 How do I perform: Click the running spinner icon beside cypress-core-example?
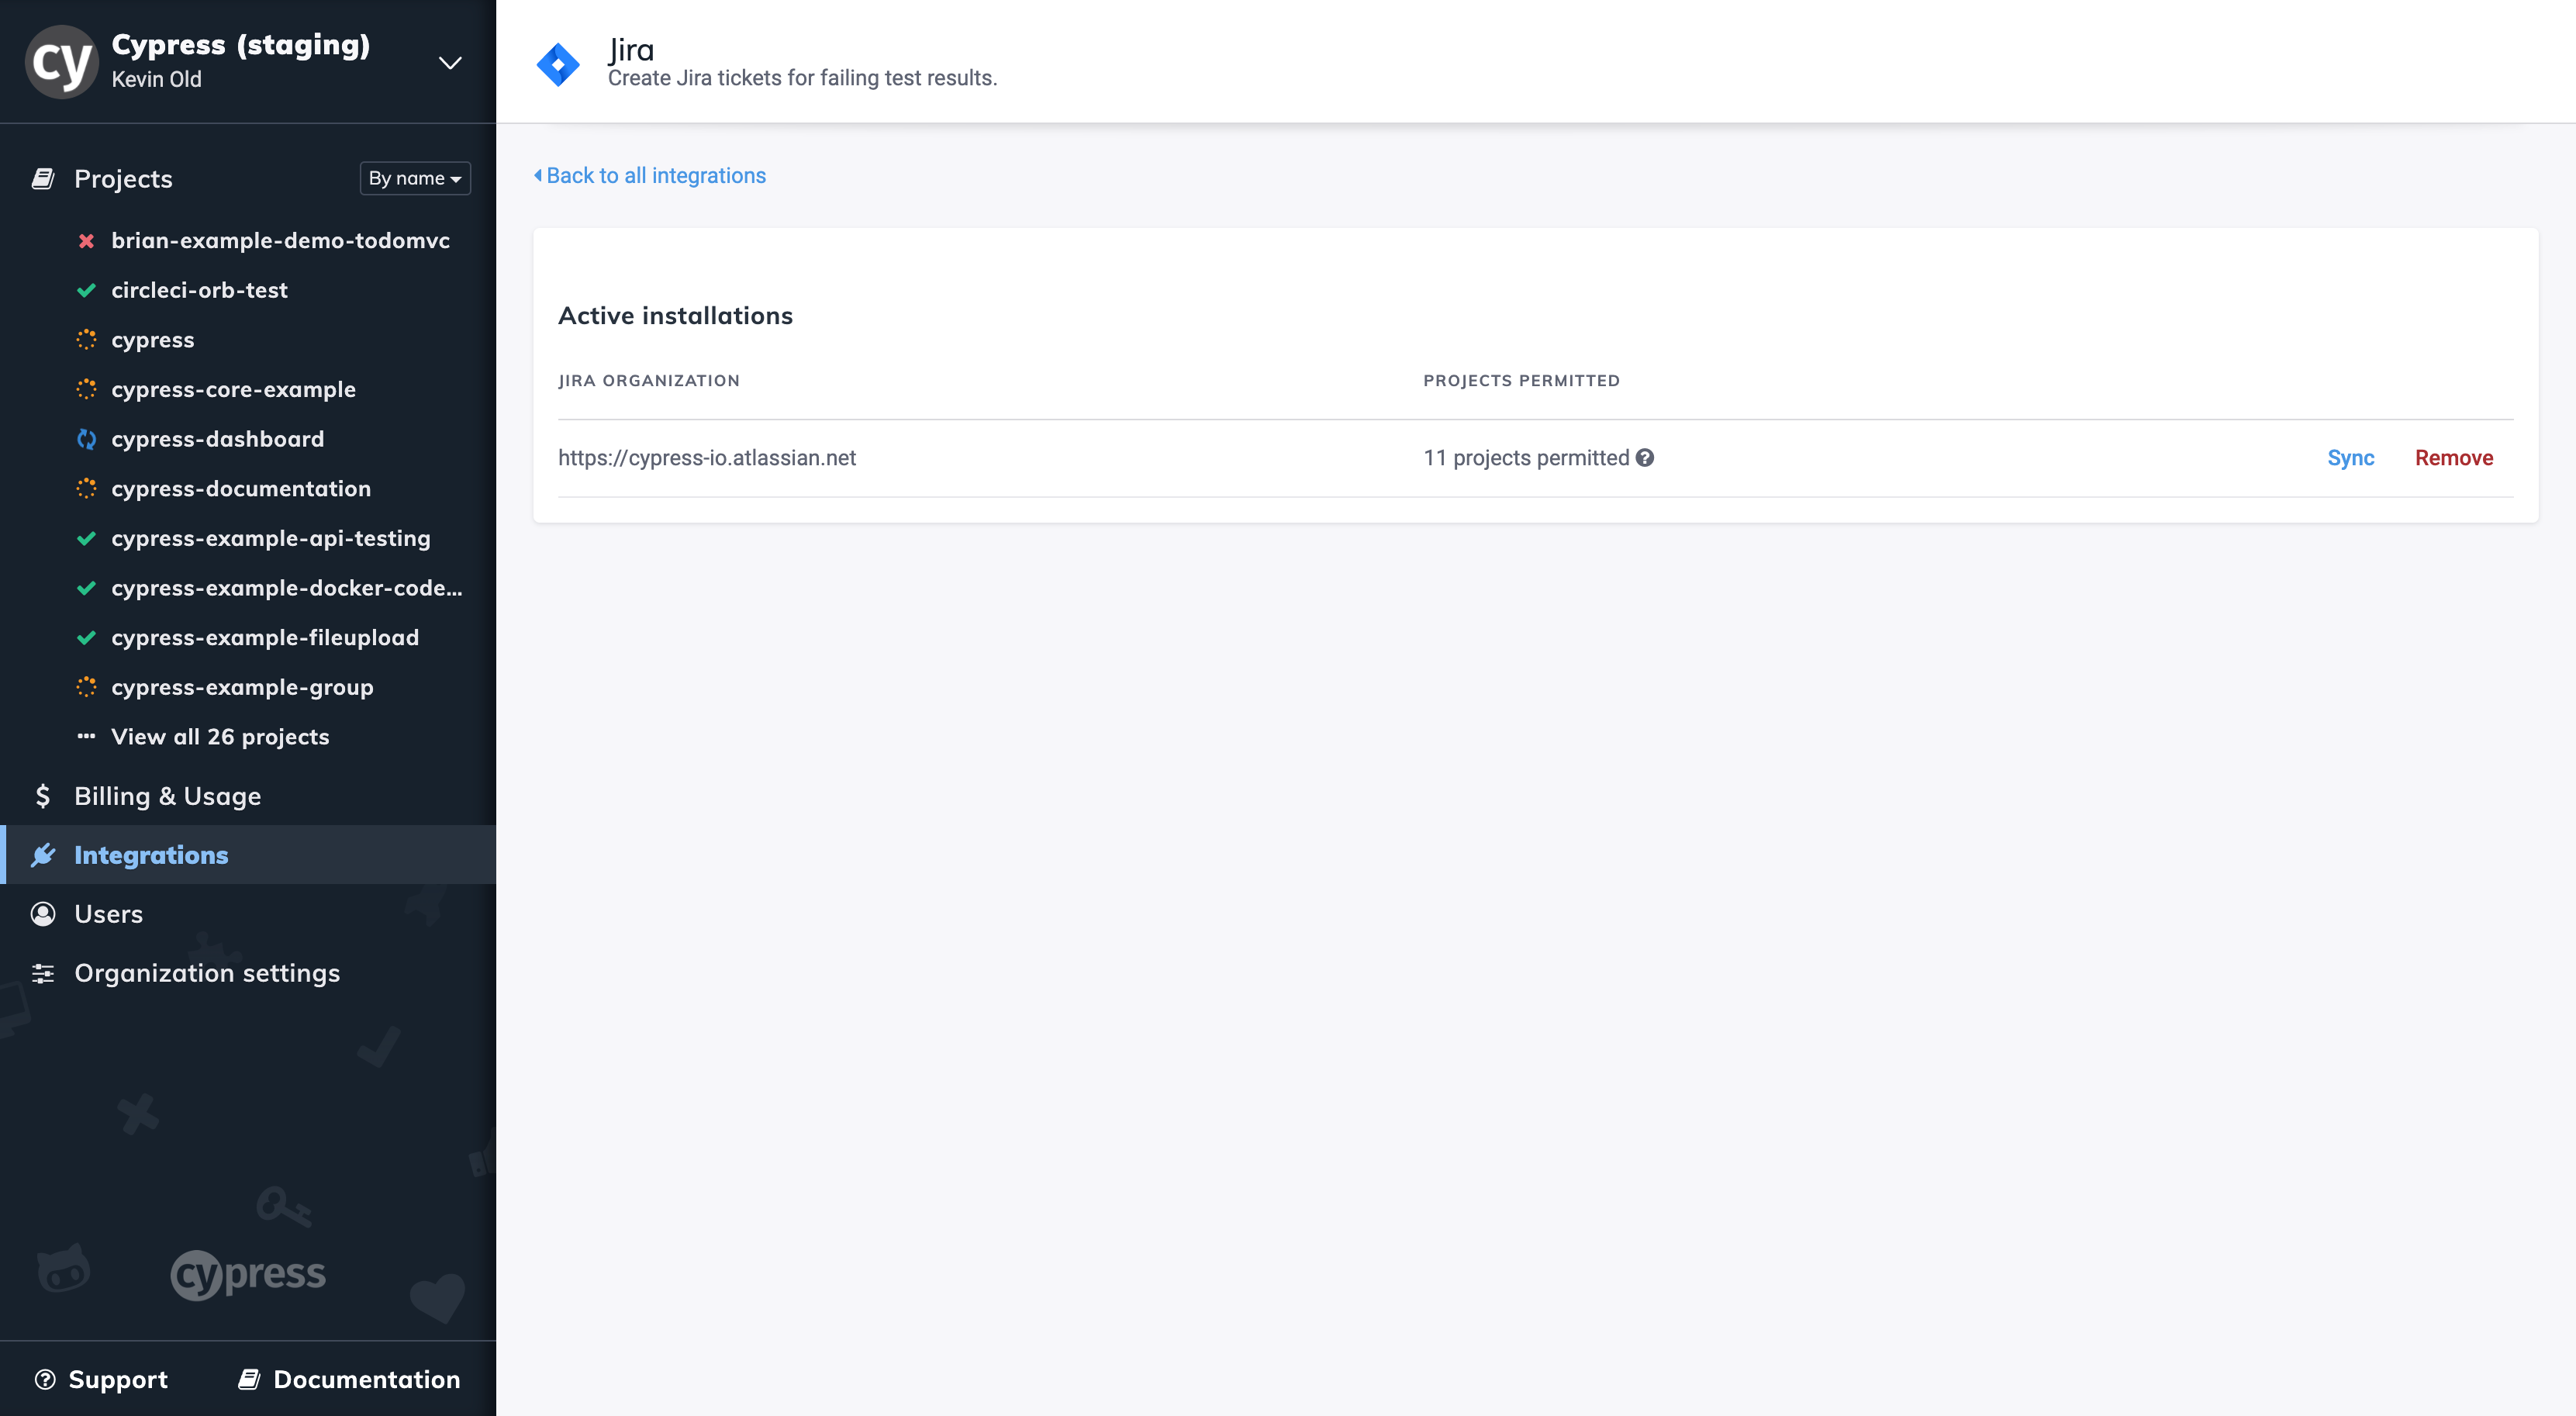pos(87,389)
